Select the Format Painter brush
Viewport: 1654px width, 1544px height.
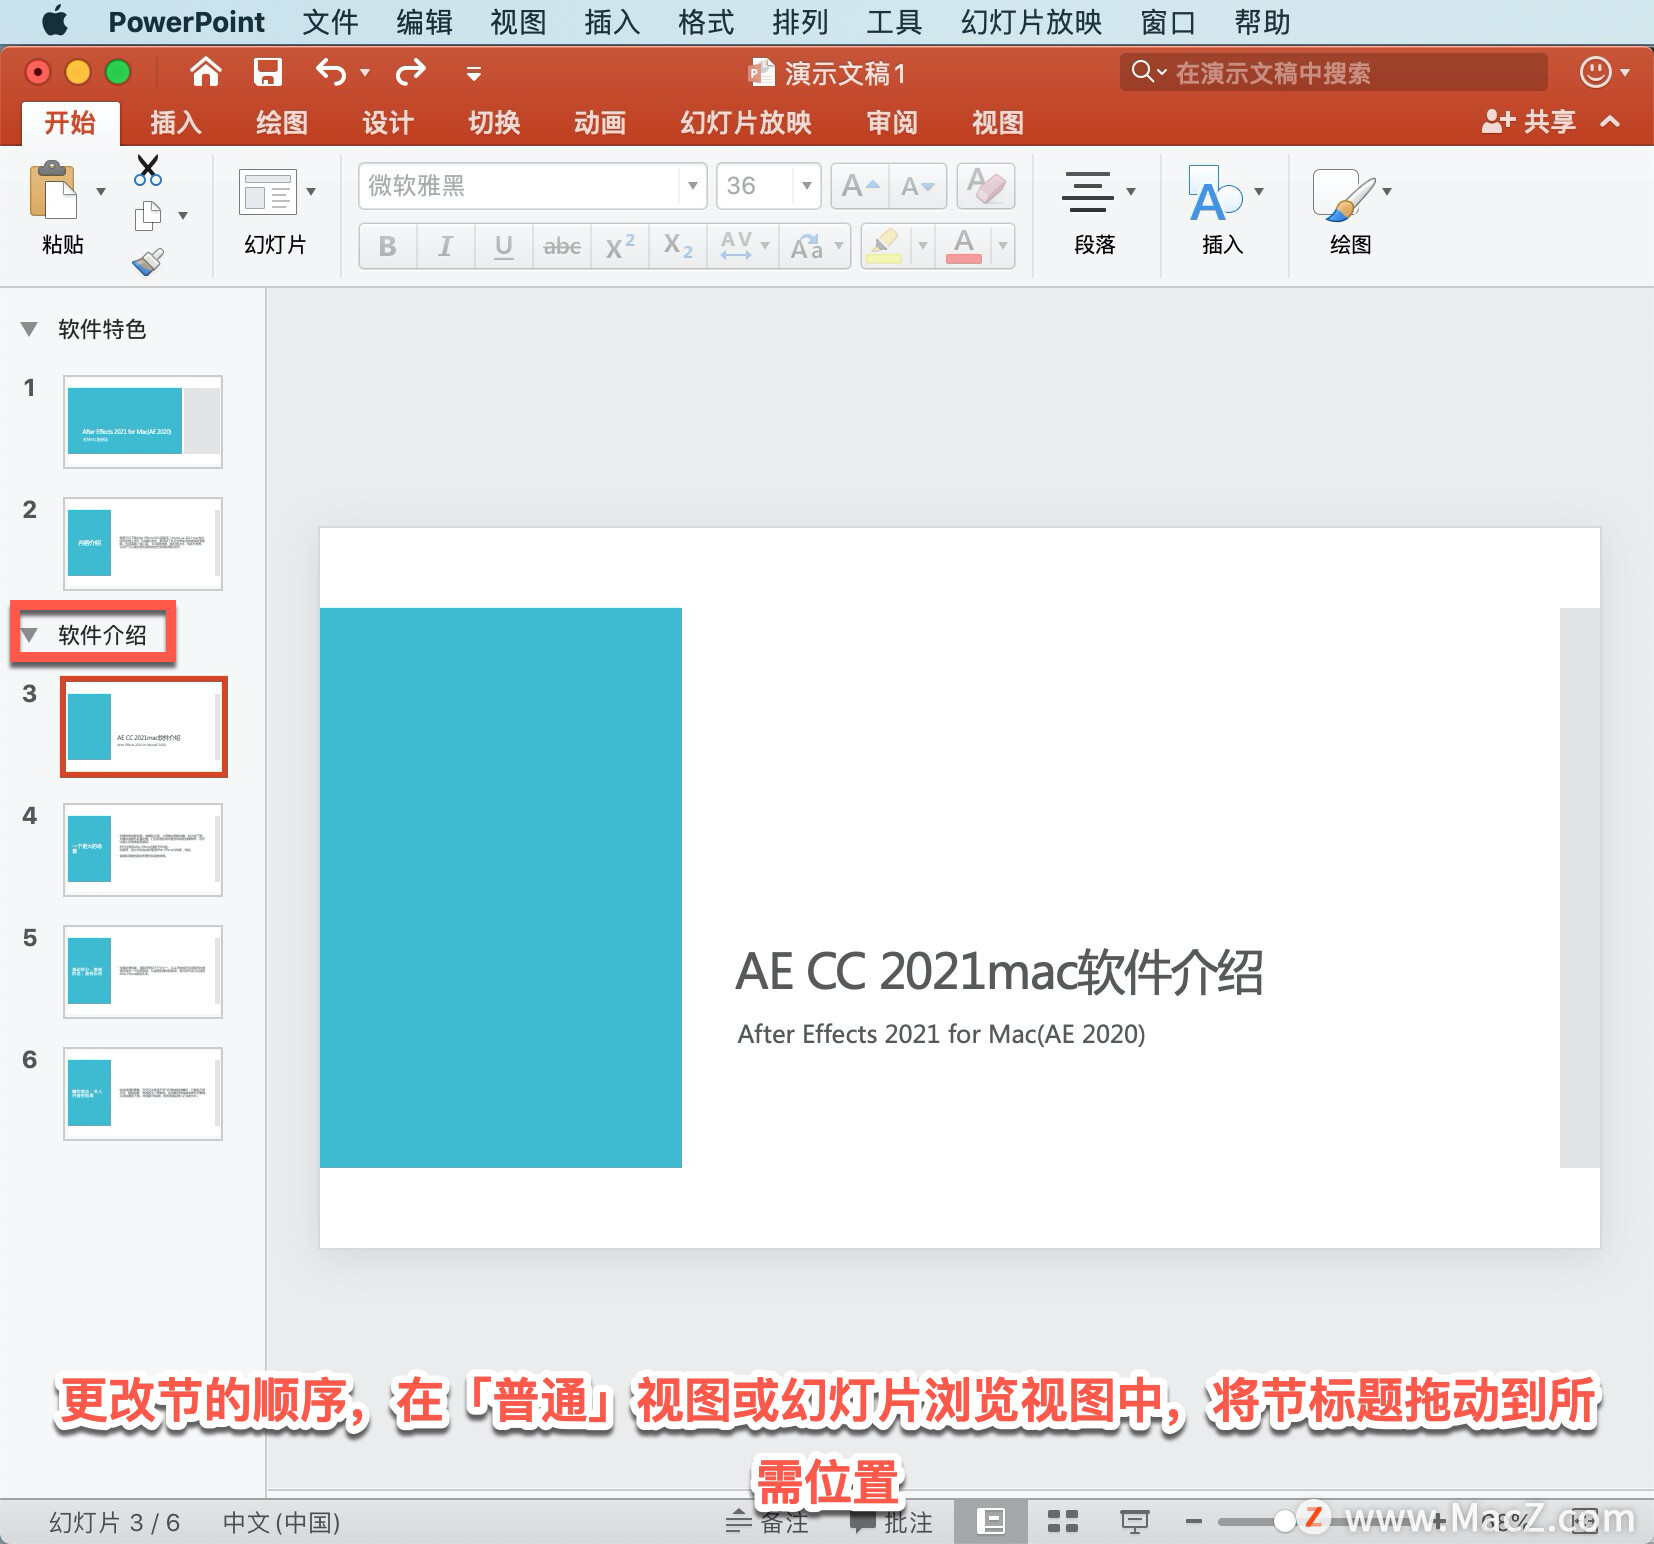(x=148, y=262)
